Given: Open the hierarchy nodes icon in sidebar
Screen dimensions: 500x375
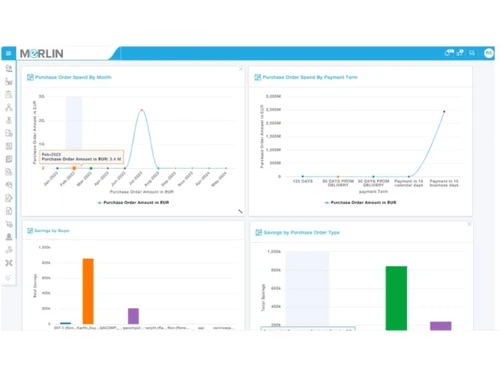Looking at the screenshot, I should 9,107.
